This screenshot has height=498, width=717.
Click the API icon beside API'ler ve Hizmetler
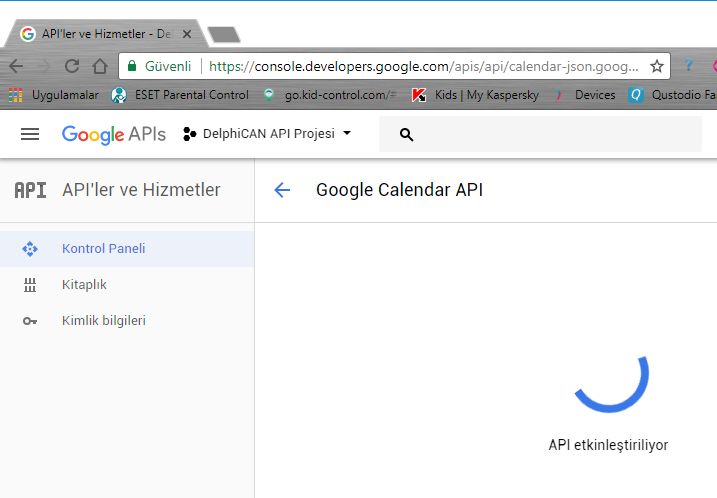pos(30,190)
